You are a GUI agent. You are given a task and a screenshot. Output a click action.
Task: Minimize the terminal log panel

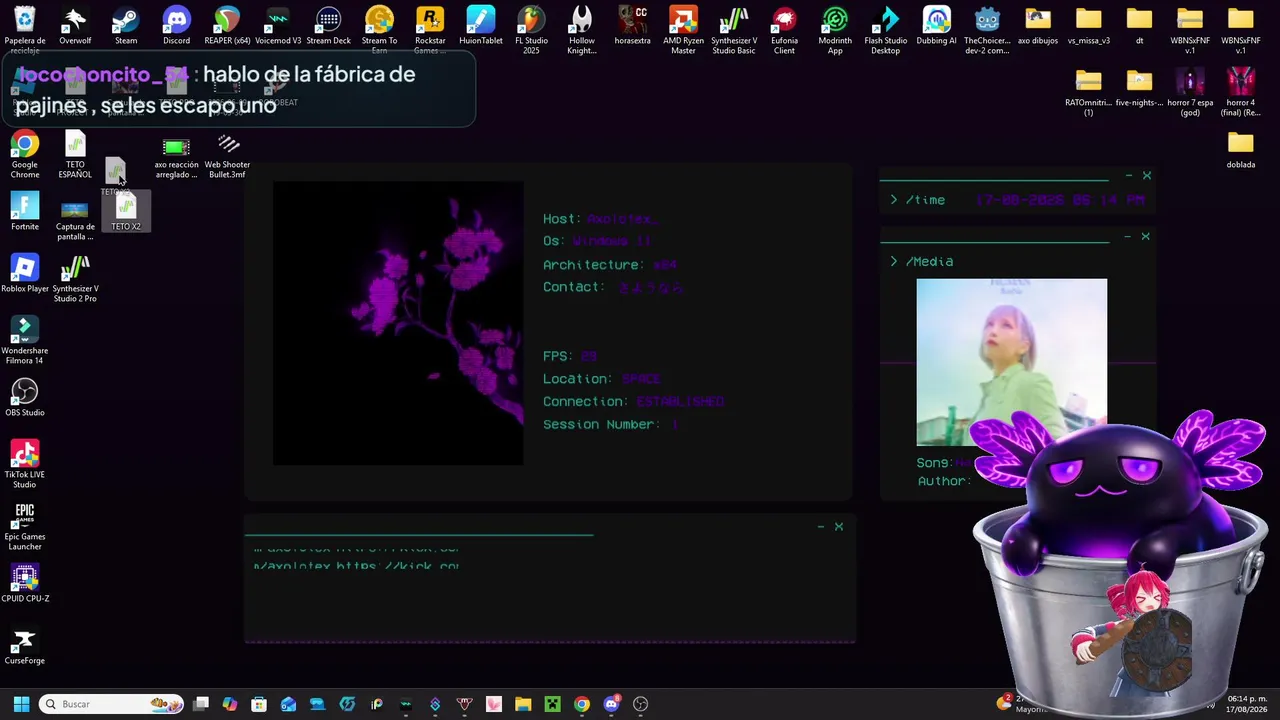click(821, 527)
